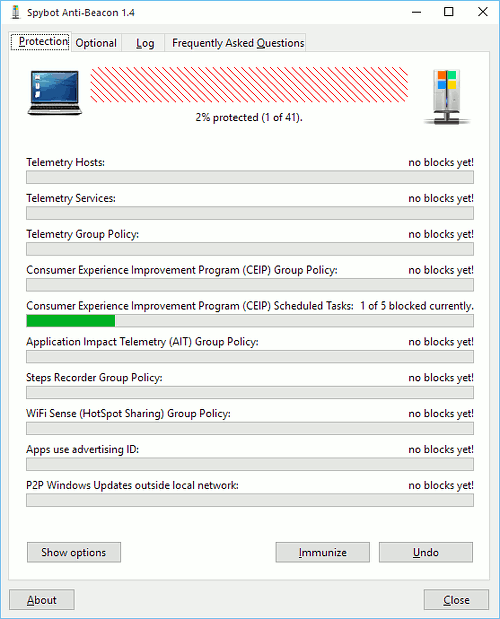Click the Close button at bottom
Image resolution: width=500 pixels, height=619 pixels.
456,600
